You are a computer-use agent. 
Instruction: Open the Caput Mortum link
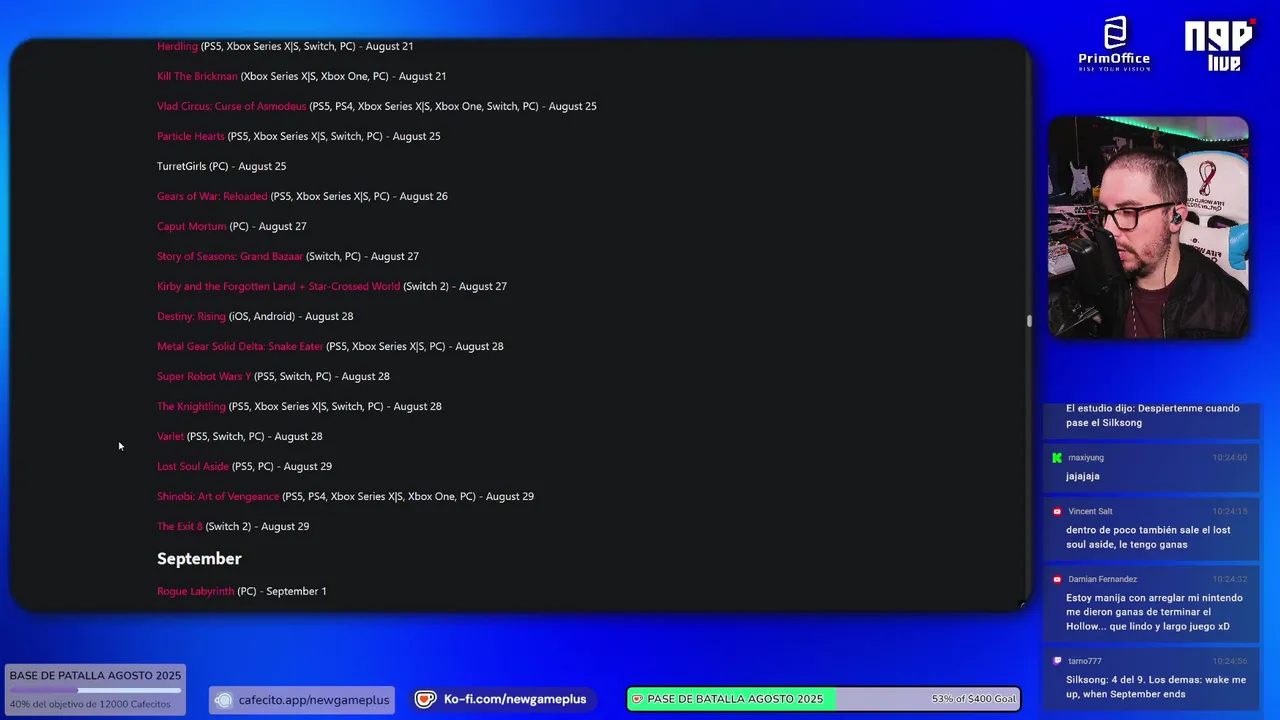tap(191, 226)
